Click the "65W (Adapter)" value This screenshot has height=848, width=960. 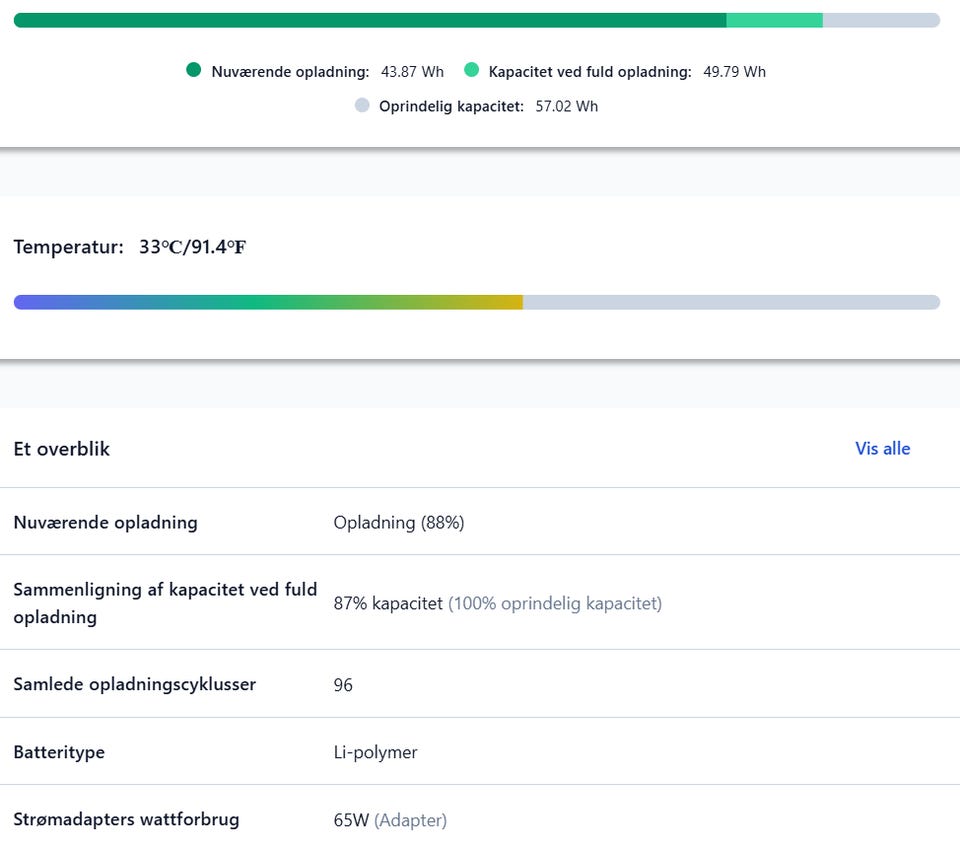pos(390,820)
